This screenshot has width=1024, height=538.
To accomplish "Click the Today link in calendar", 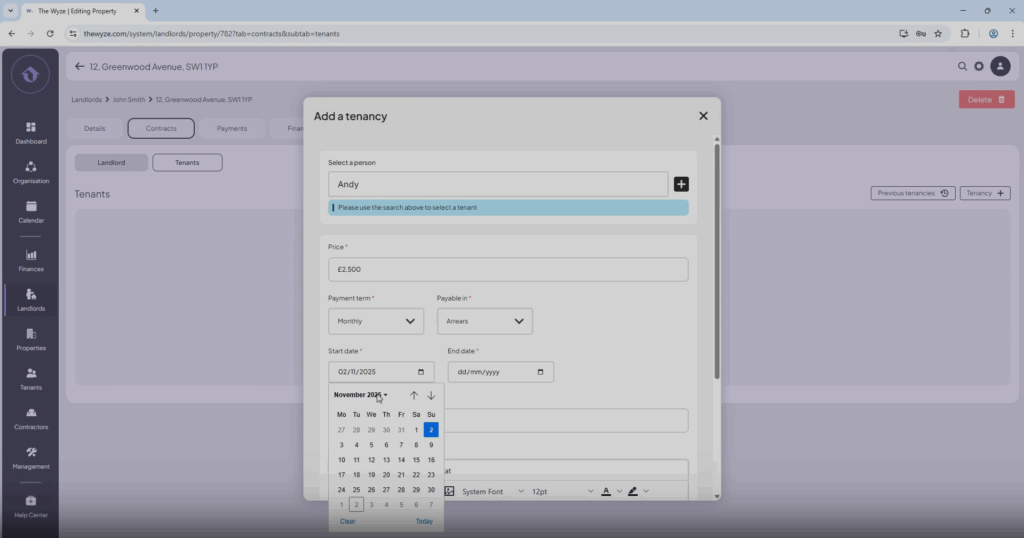I will (x=424, y=521).
